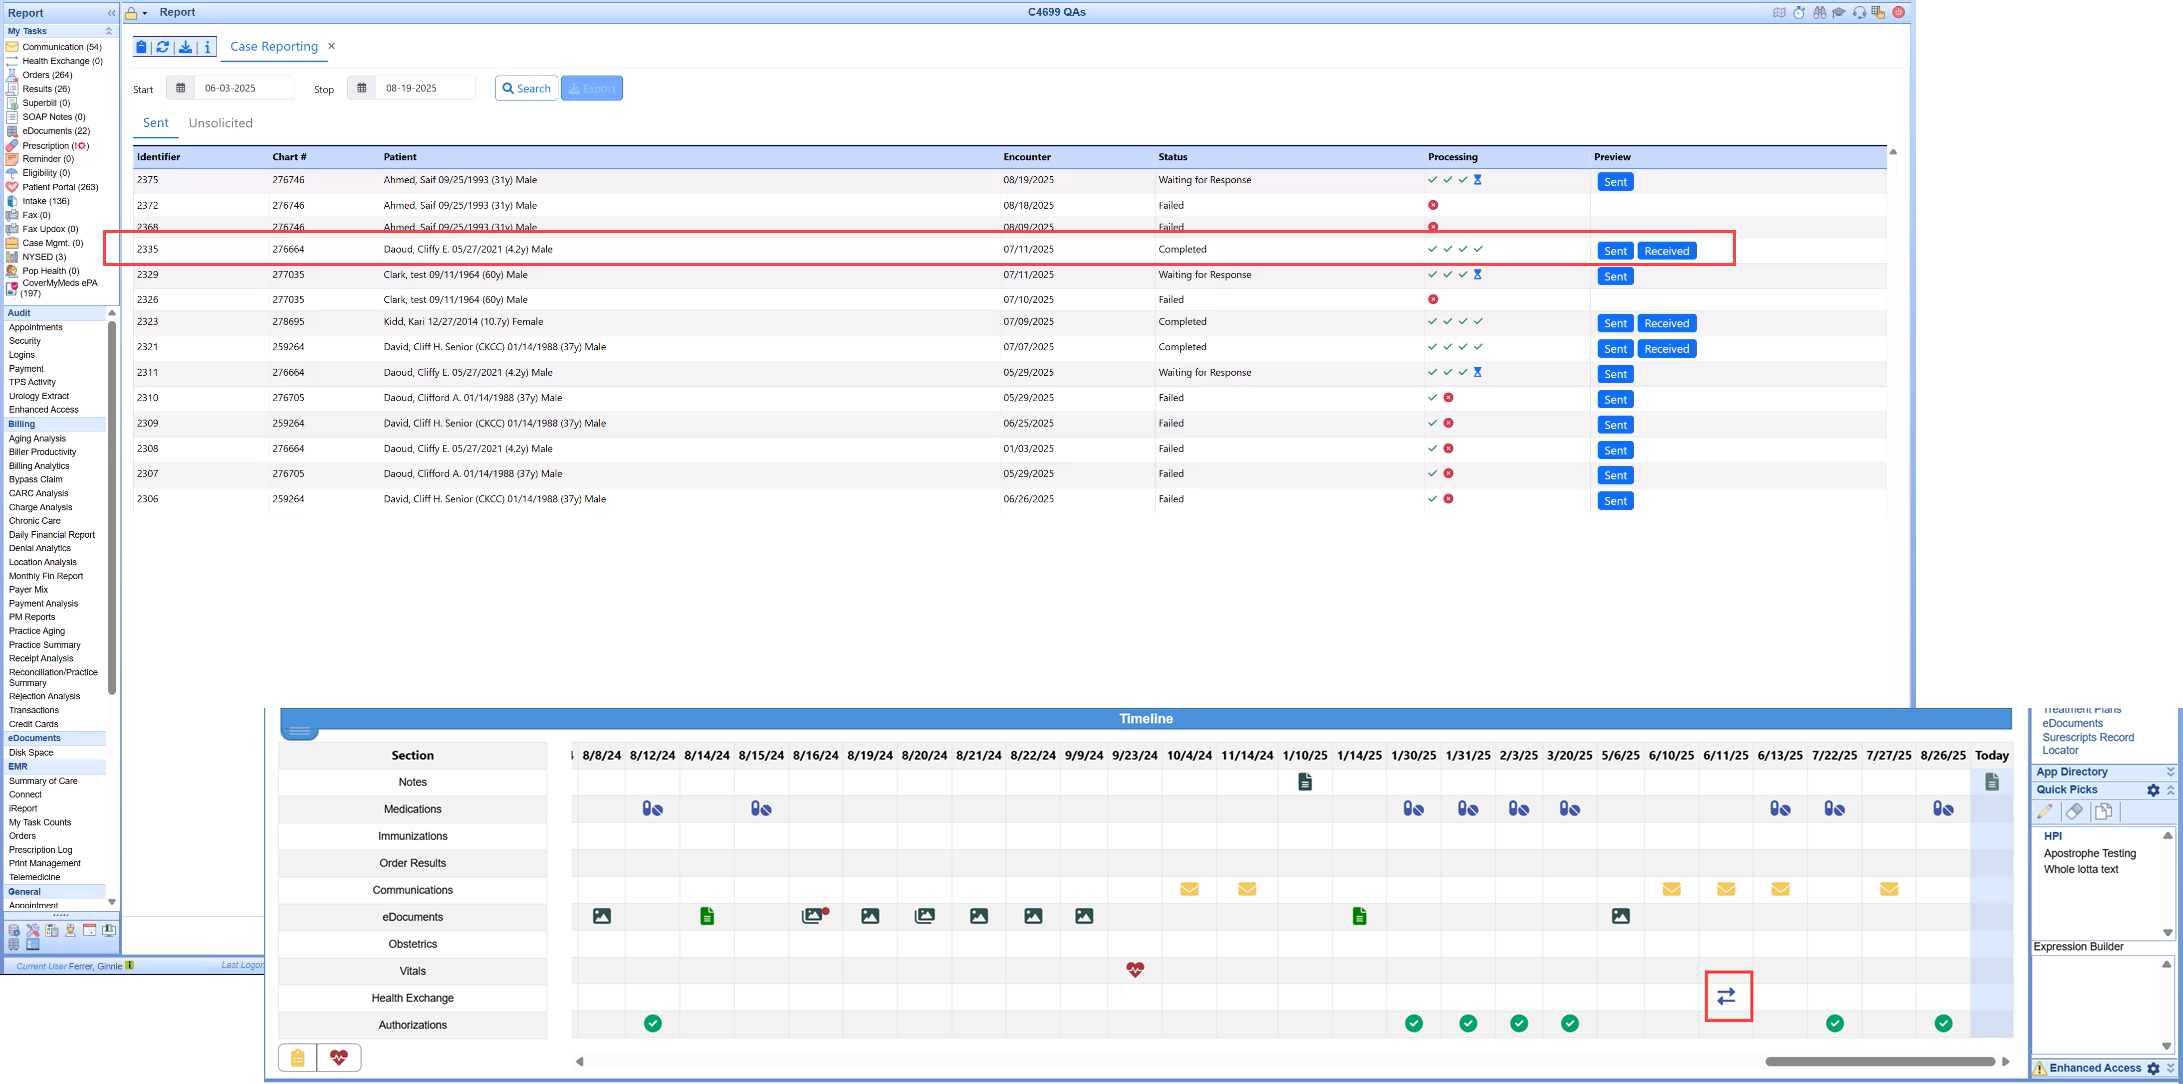Open Communication tasks in sidebar
The width and height of the screenshot is (2183, 1084).
tap(61, 47)
